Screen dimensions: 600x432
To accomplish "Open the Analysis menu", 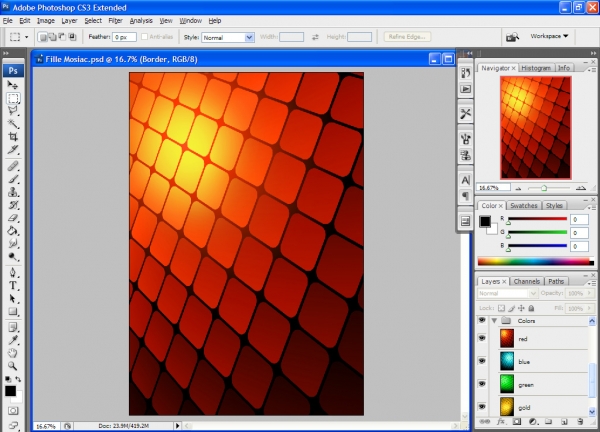I will [x=141, y=21].
